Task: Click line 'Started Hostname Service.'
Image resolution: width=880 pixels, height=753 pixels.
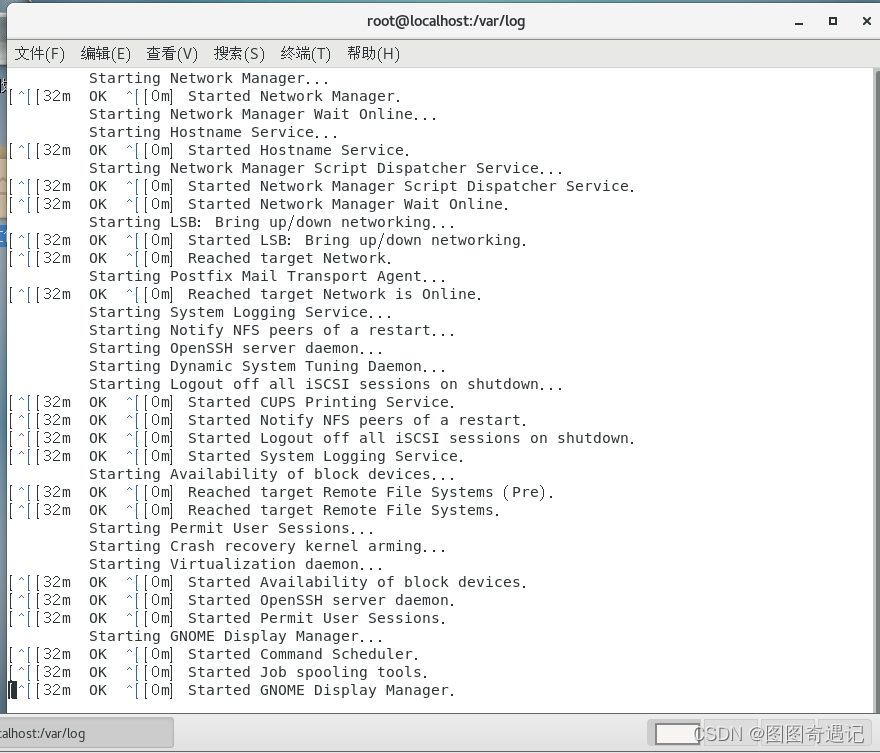Action: (299, 150)
